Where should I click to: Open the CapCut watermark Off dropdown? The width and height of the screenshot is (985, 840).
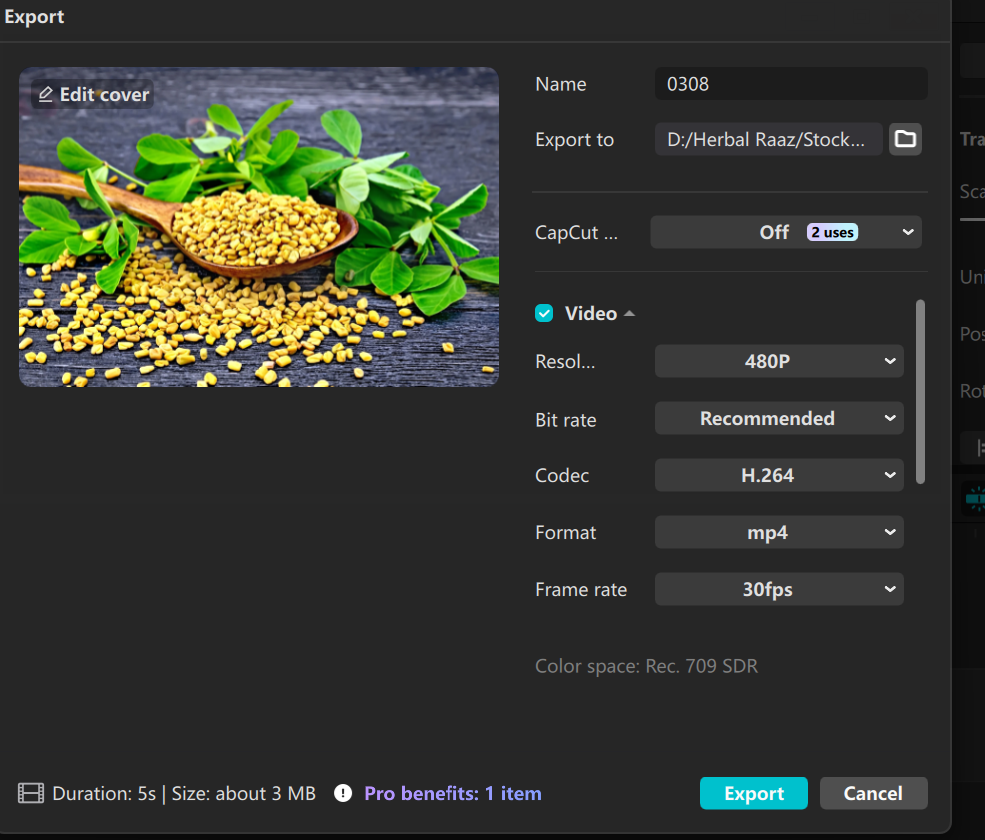786,232
